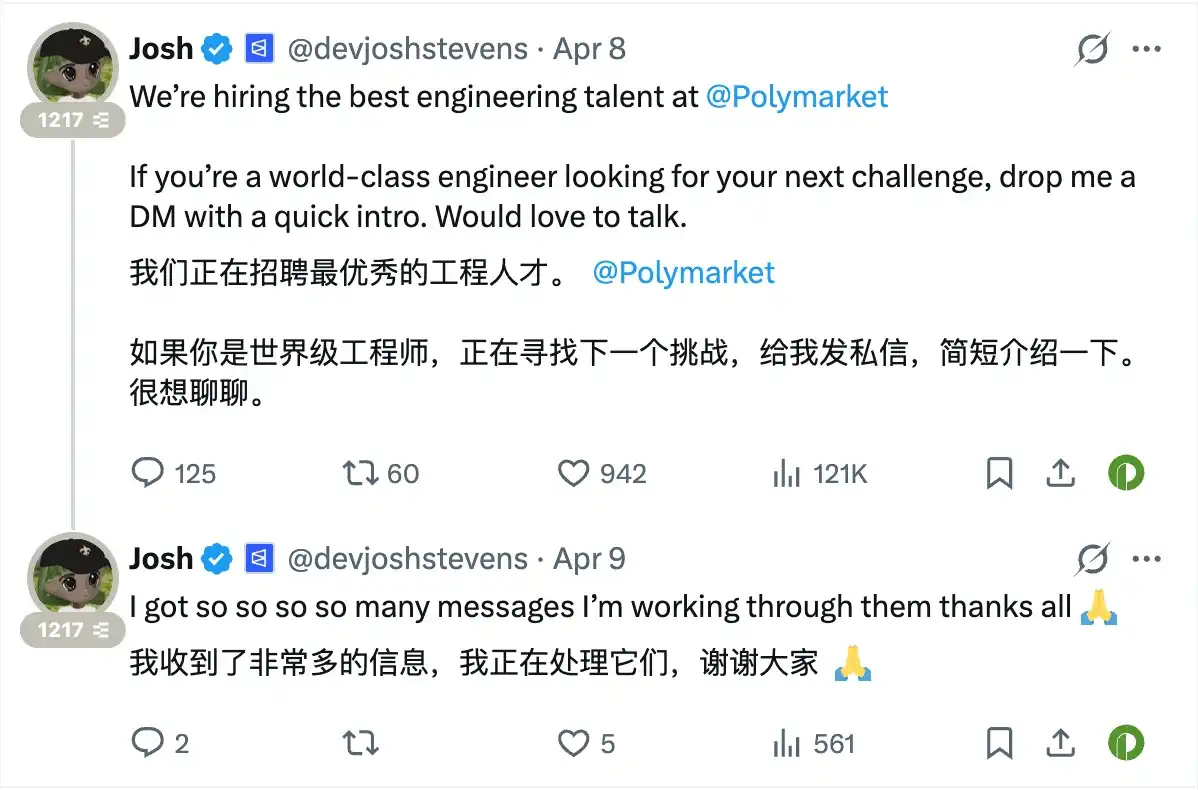Bookmark the April 9 follow-up tweet

pos(999,743)
